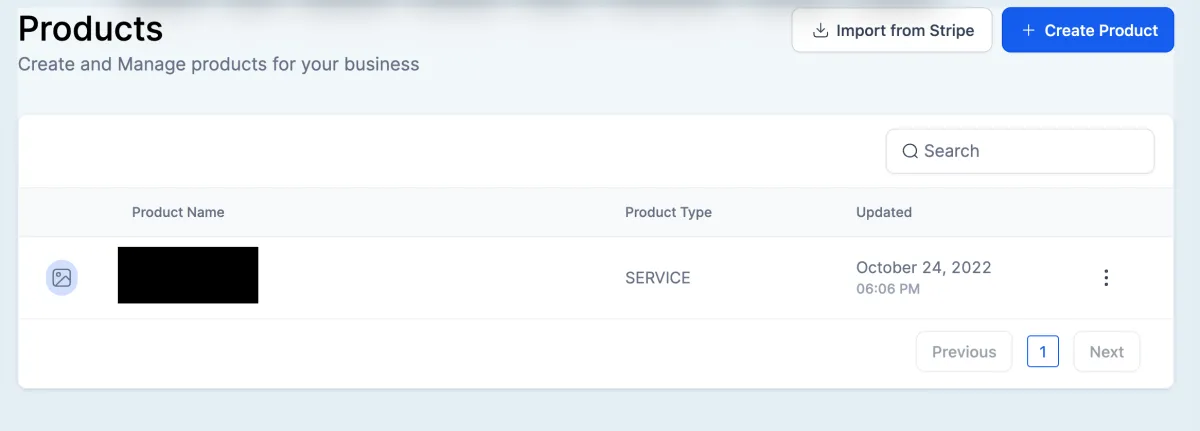Viewport: 1200px width, 431px height.
Task: Click the SERVICE product type cell
Action: 657,278
